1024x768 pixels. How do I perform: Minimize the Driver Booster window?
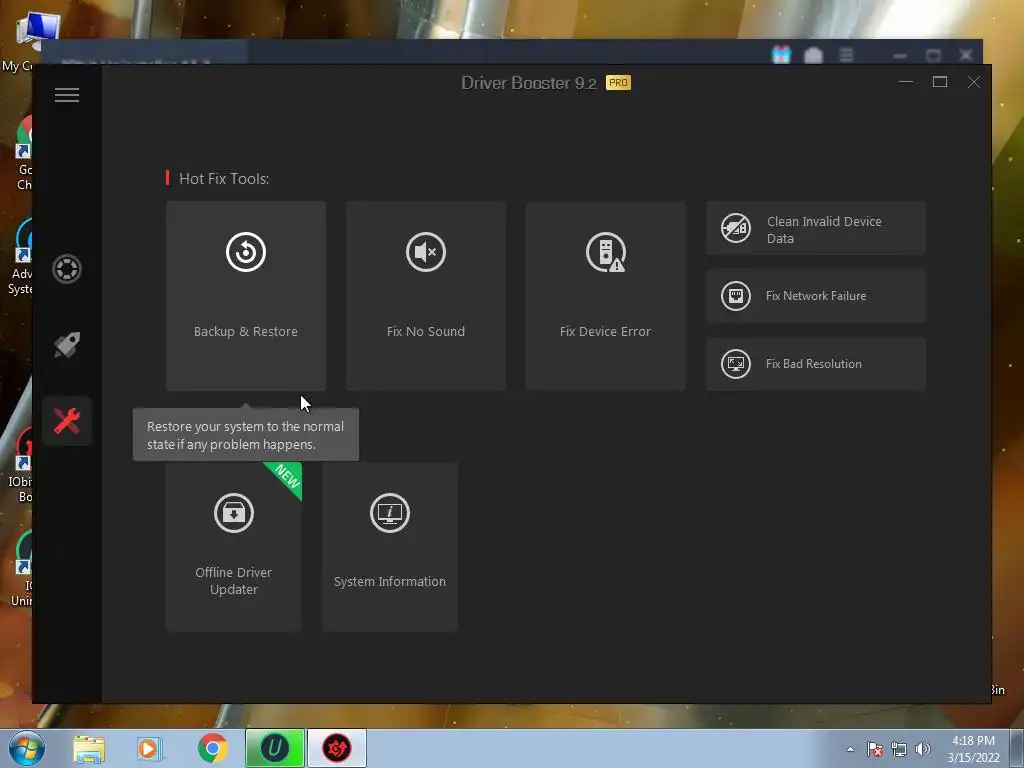(x=906, y=82)
